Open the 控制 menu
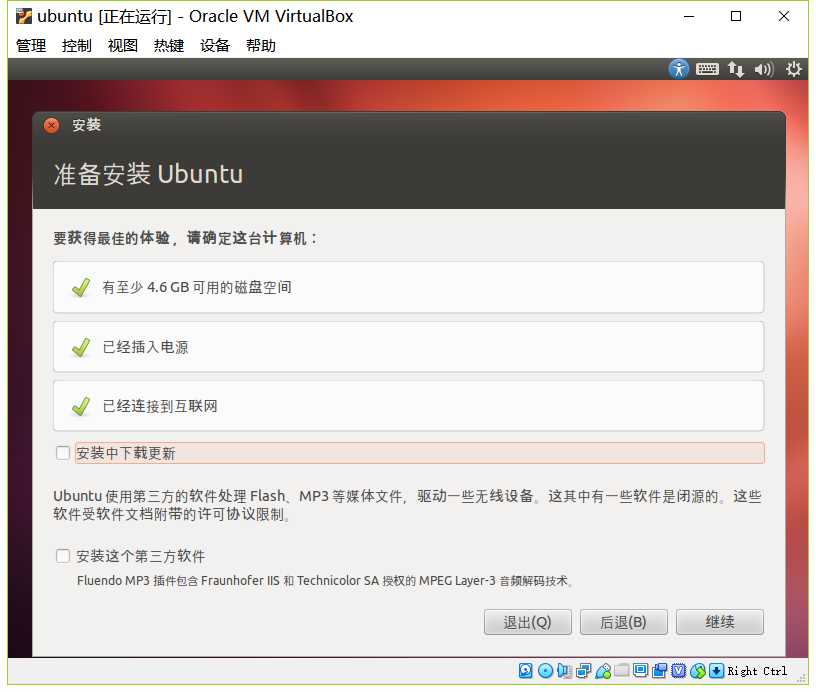This screenshot has width=816, height=692. coord(76,46)
